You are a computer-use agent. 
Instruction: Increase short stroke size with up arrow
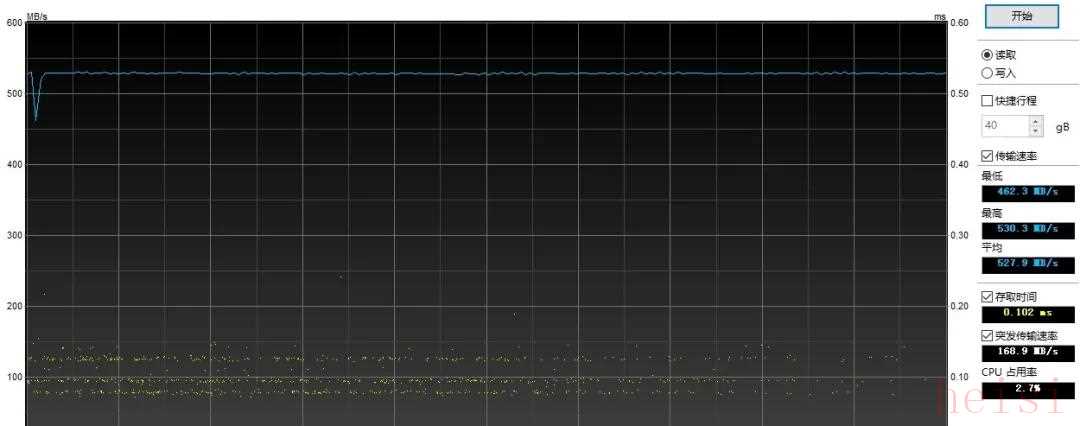[1035, 121]
